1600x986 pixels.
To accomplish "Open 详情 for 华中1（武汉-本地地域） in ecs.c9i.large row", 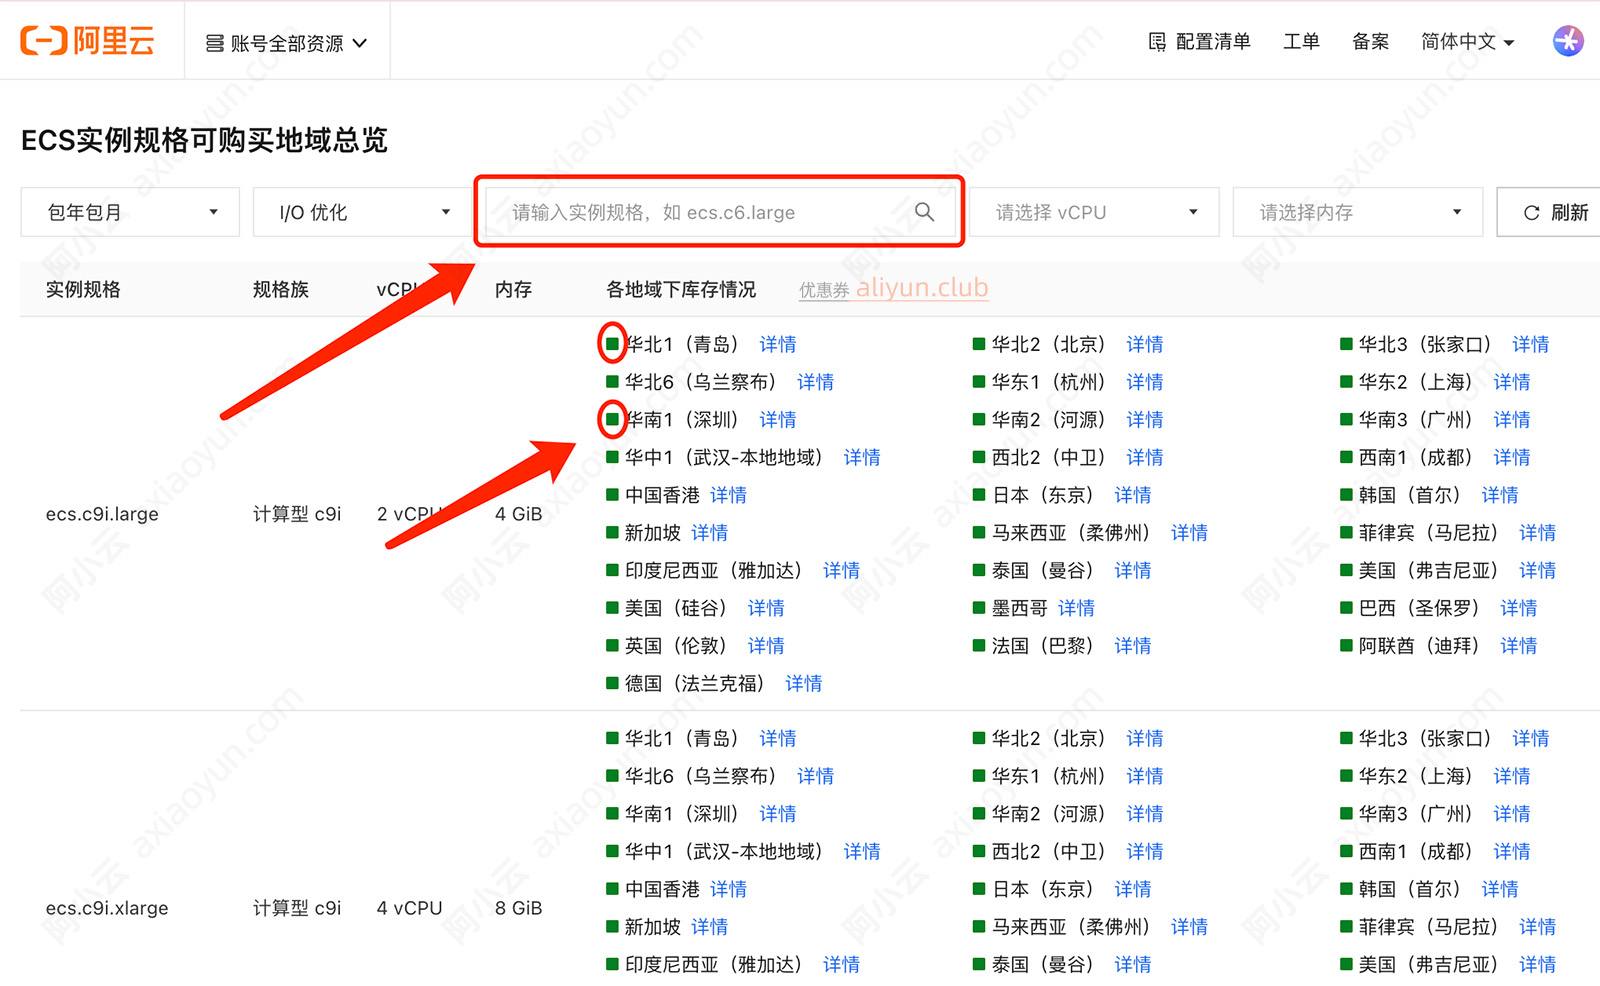I will pyautogui.click(x=862, y=457).
